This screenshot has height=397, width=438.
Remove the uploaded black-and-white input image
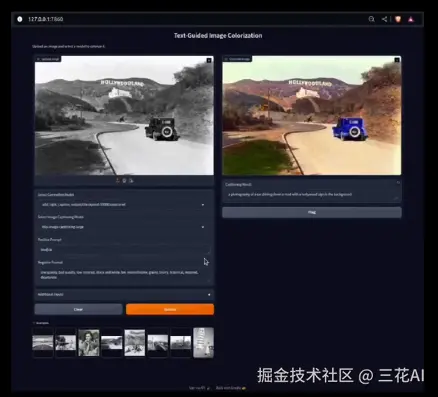click(x=209, y=60)
